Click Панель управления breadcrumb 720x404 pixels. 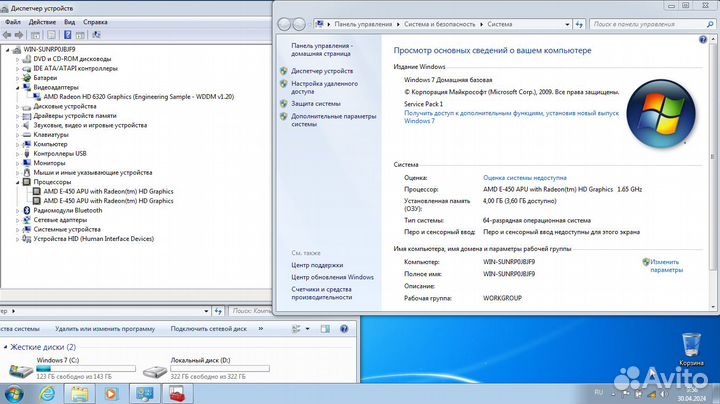point(363,24)
